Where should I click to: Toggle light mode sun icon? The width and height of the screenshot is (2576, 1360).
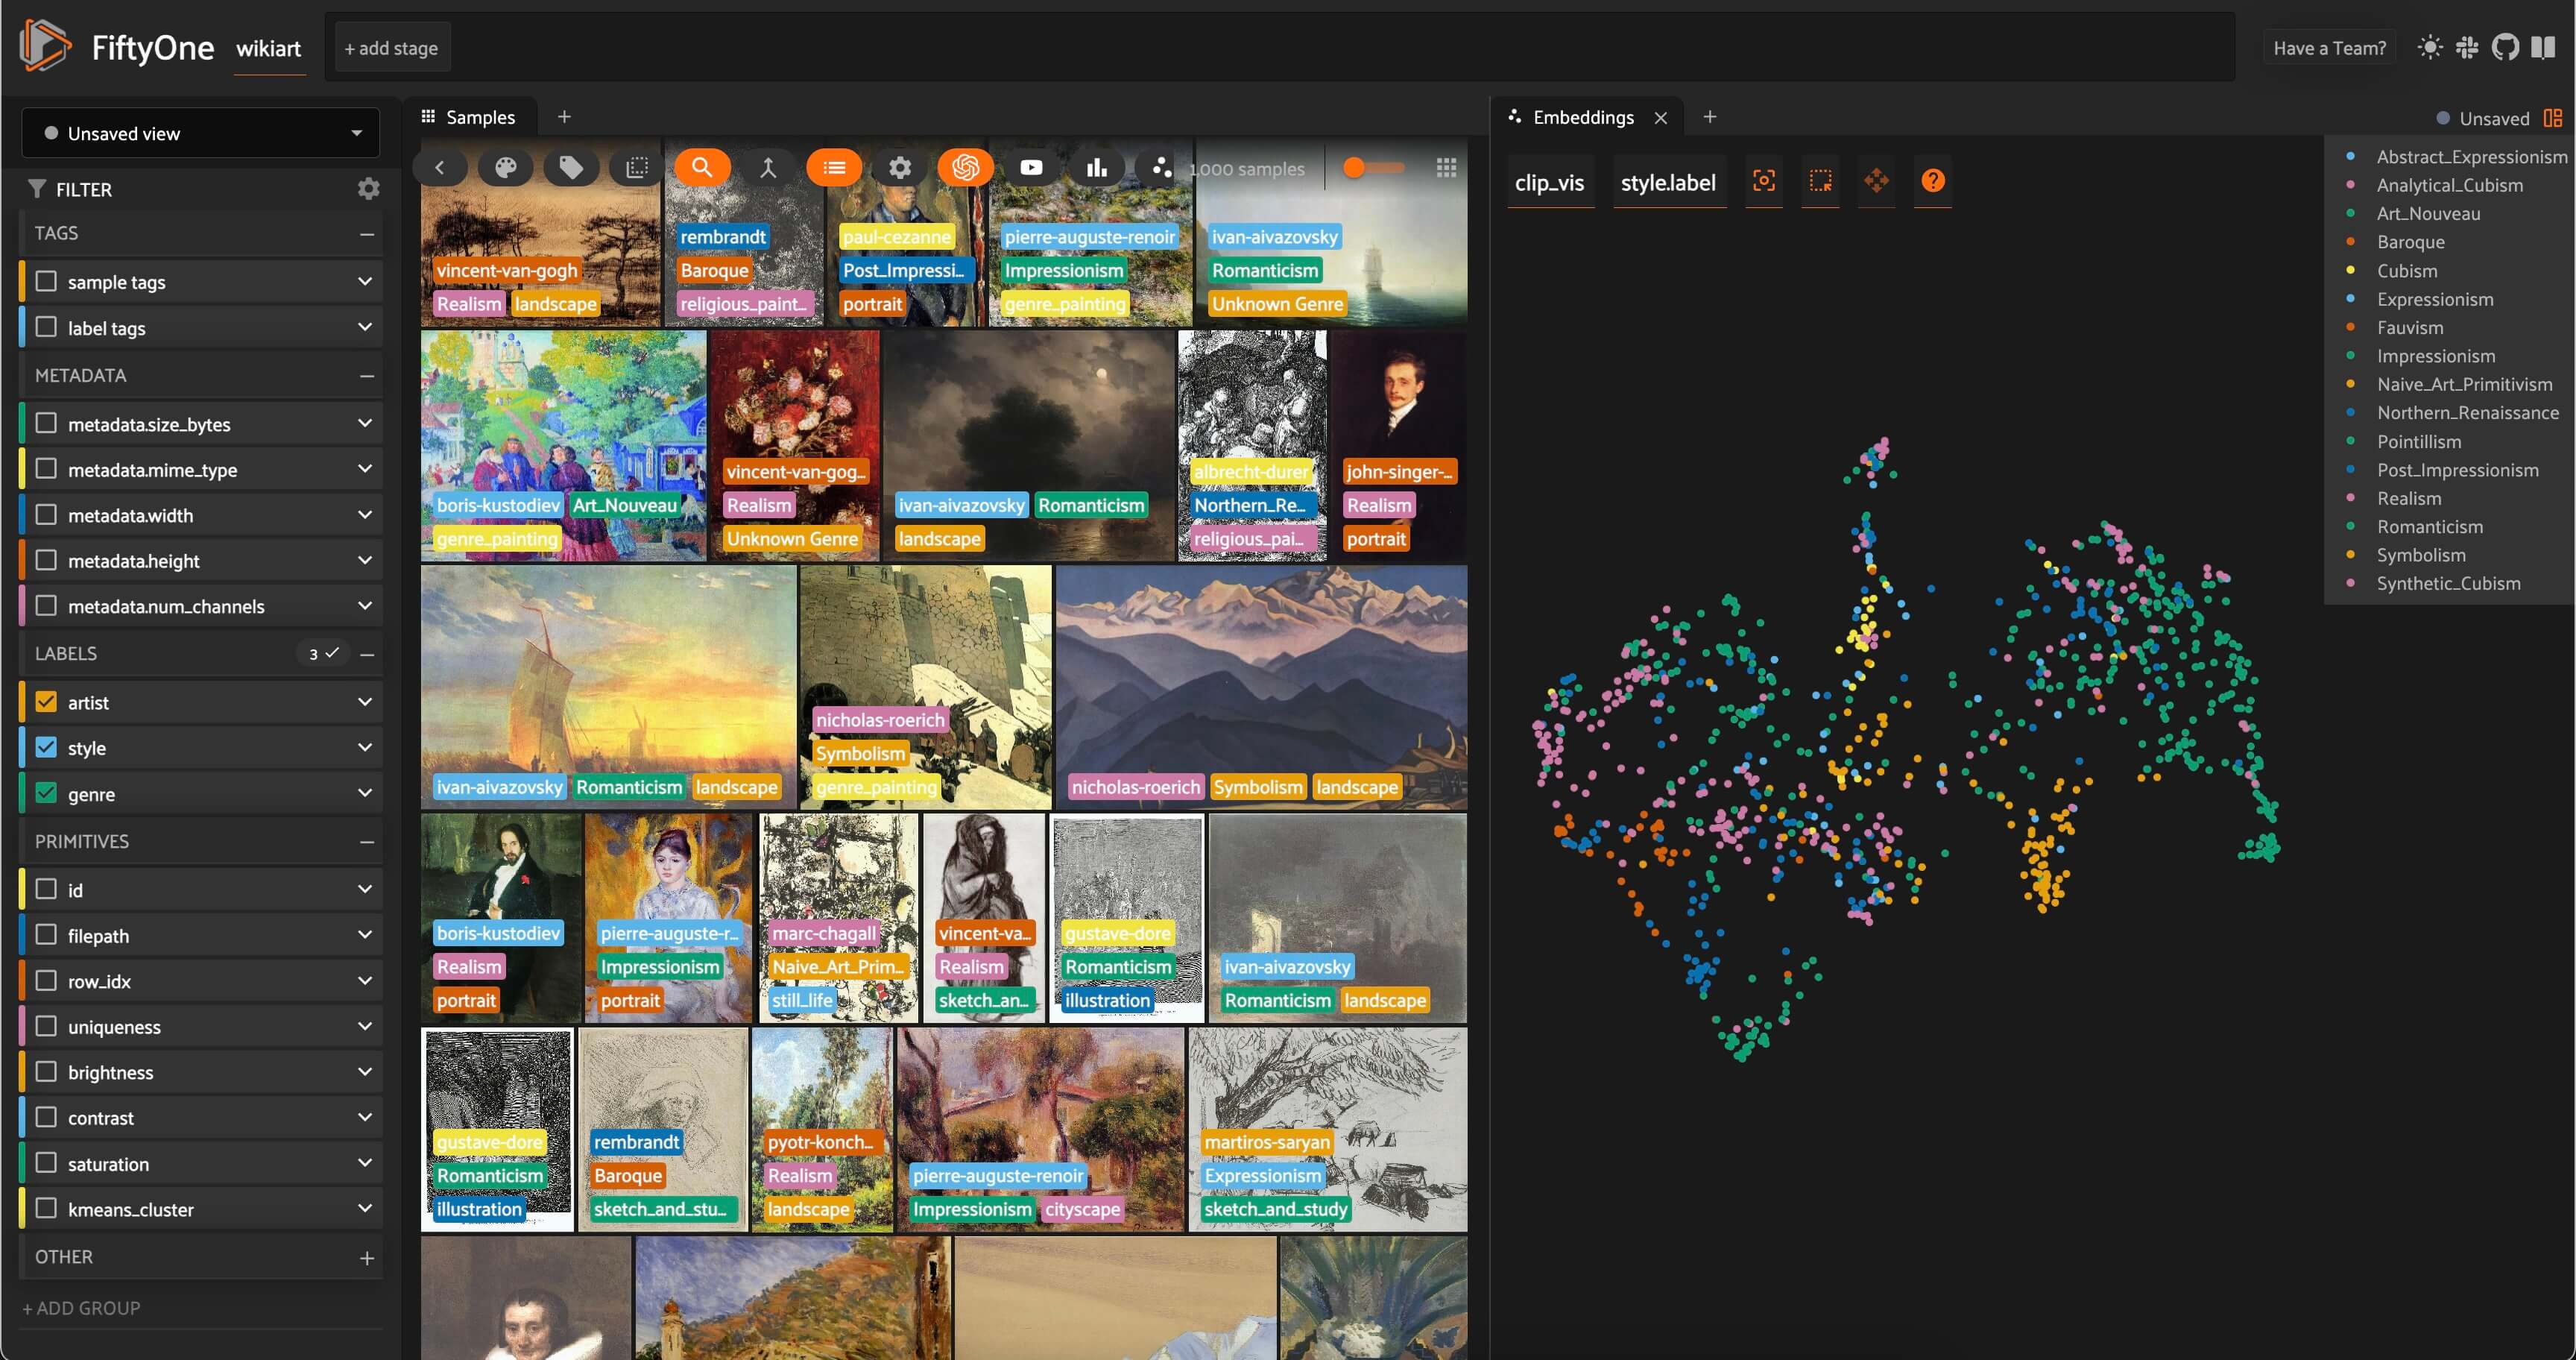click(x=2429, y=47)
